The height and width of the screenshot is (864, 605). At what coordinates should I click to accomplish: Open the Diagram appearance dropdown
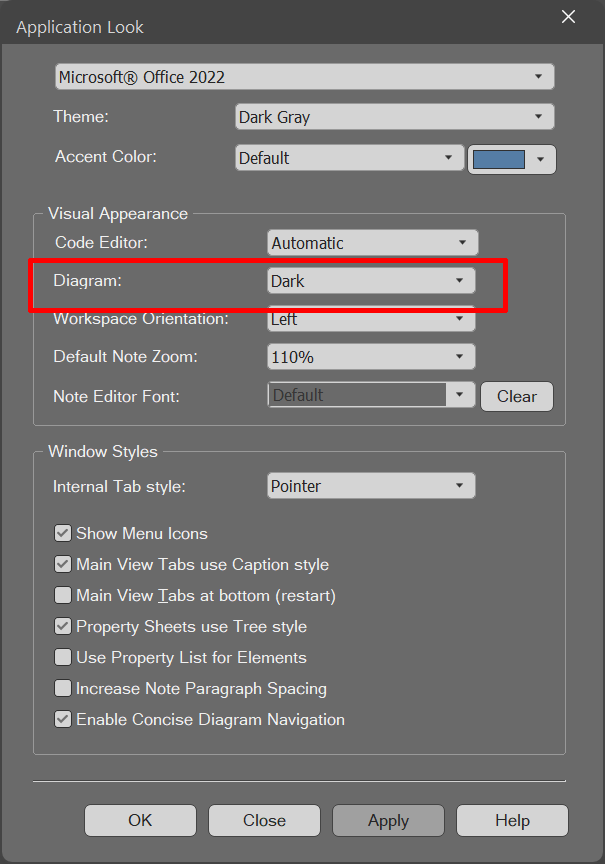click(371, 282)
